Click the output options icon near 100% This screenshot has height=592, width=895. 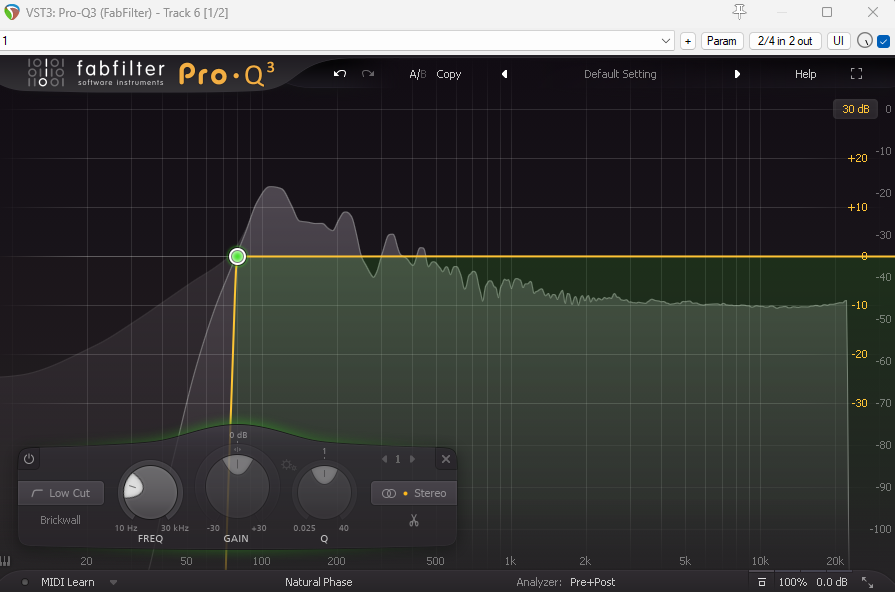[x=761, y=582]
